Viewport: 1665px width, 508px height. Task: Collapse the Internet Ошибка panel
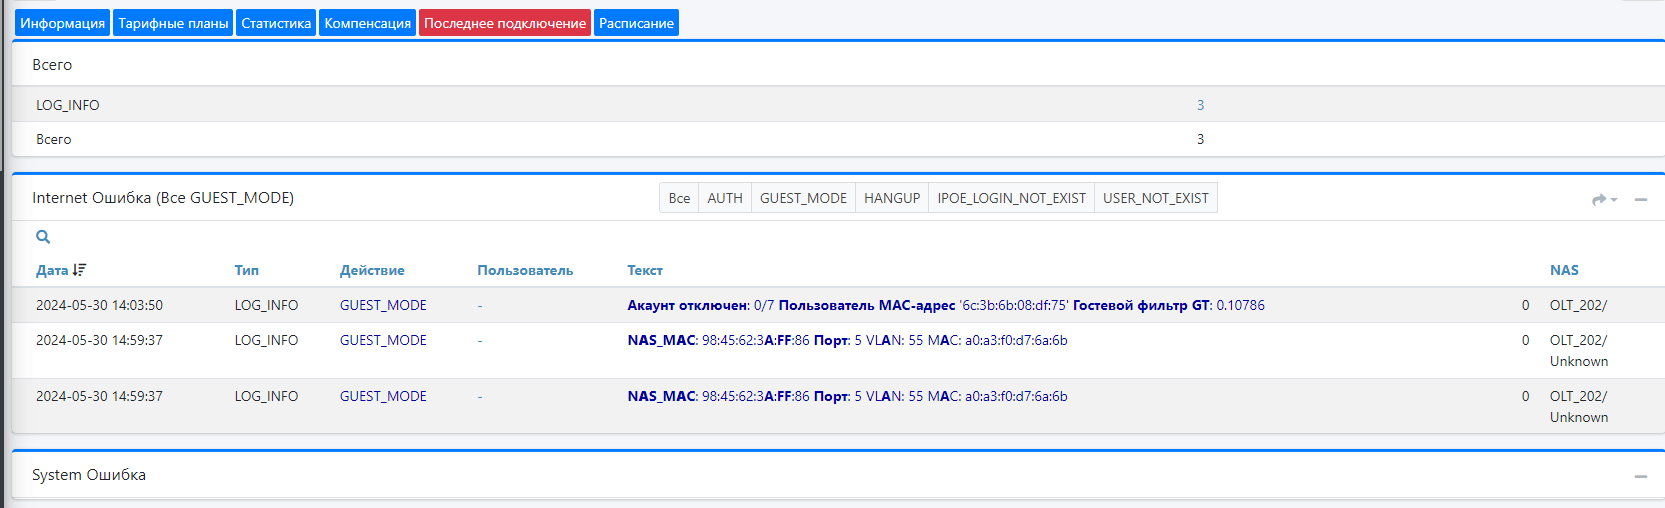coord(1641,200)
